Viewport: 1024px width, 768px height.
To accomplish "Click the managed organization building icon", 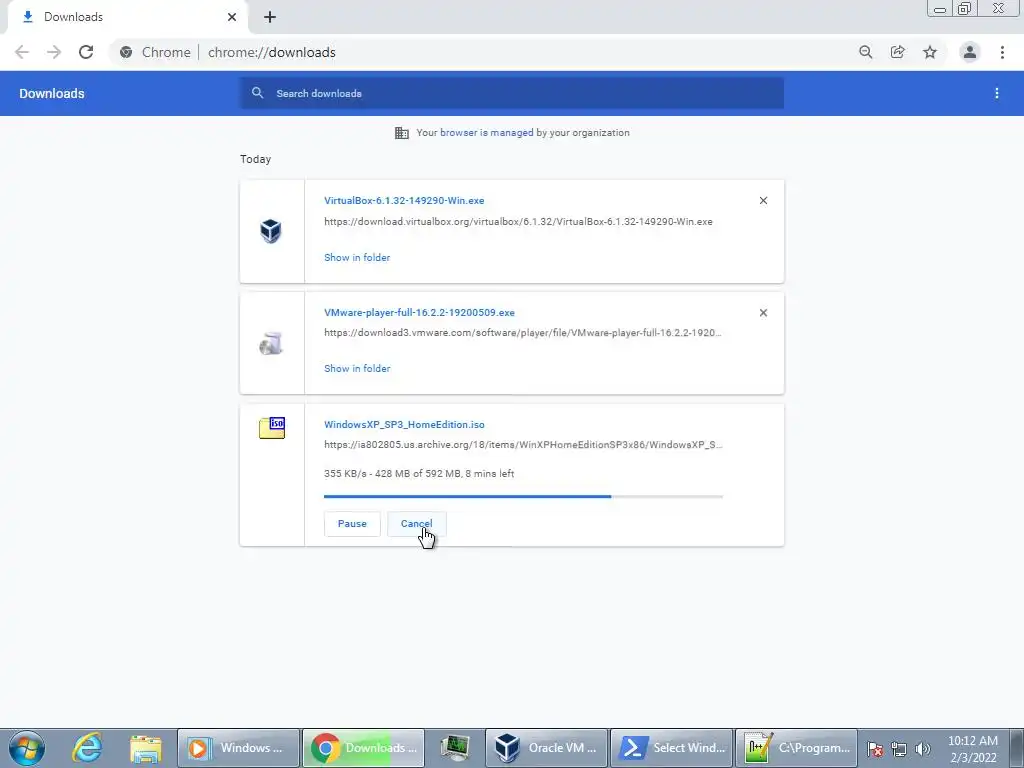I will 402,133.
